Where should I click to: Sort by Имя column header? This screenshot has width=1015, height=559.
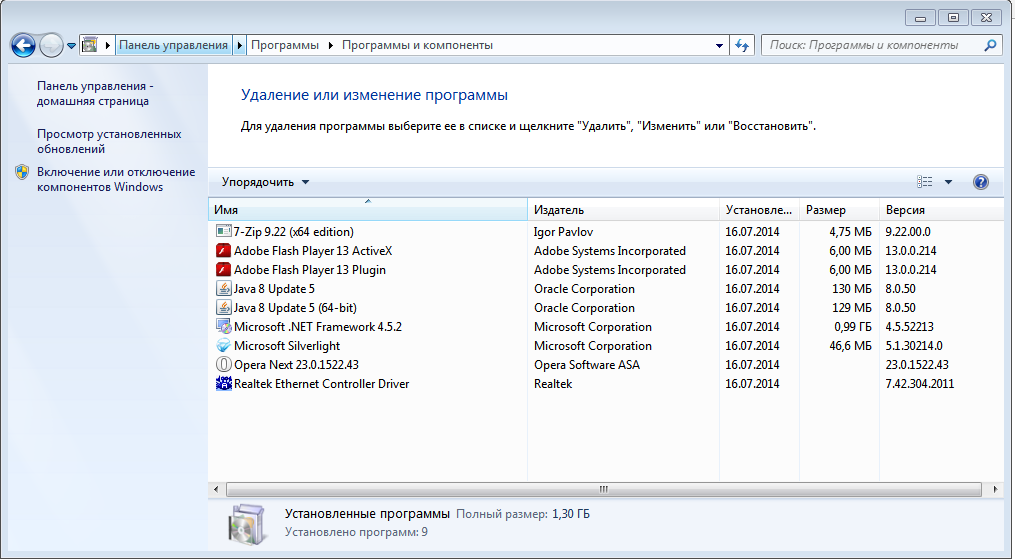(368, 210)
